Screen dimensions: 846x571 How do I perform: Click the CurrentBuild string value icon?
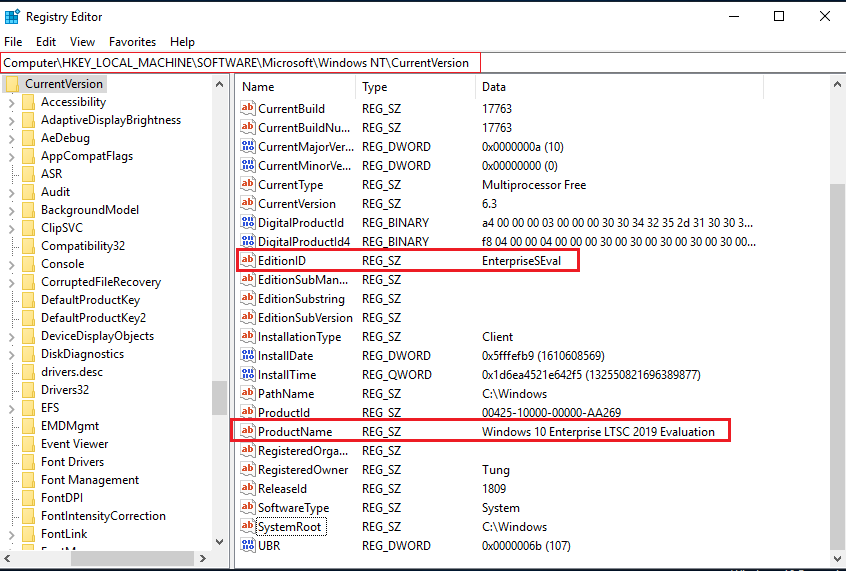(x=248, y=108)
